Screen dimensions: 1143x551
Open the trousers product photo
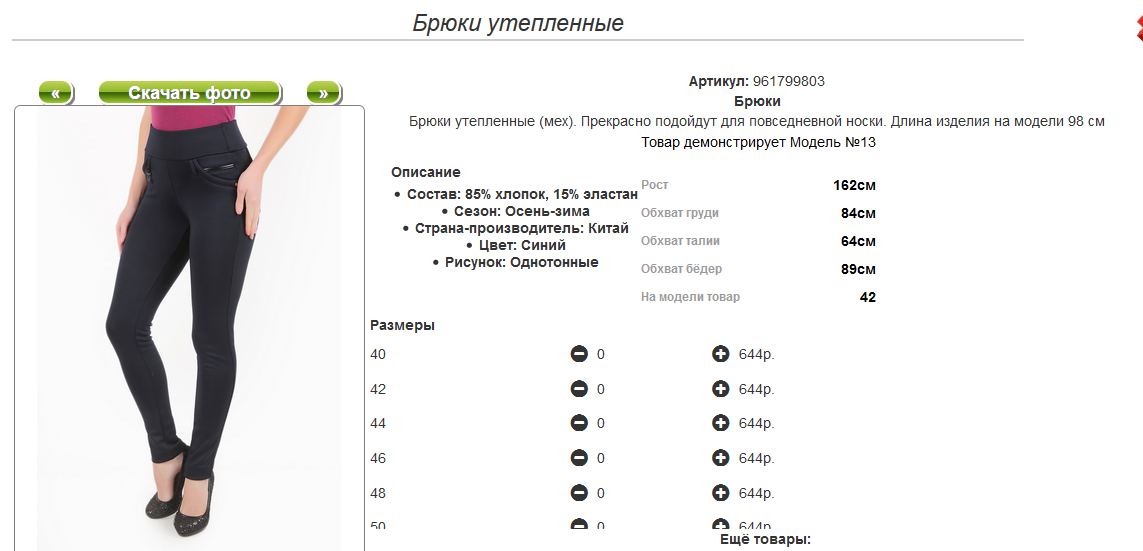[x=189, y=328]
